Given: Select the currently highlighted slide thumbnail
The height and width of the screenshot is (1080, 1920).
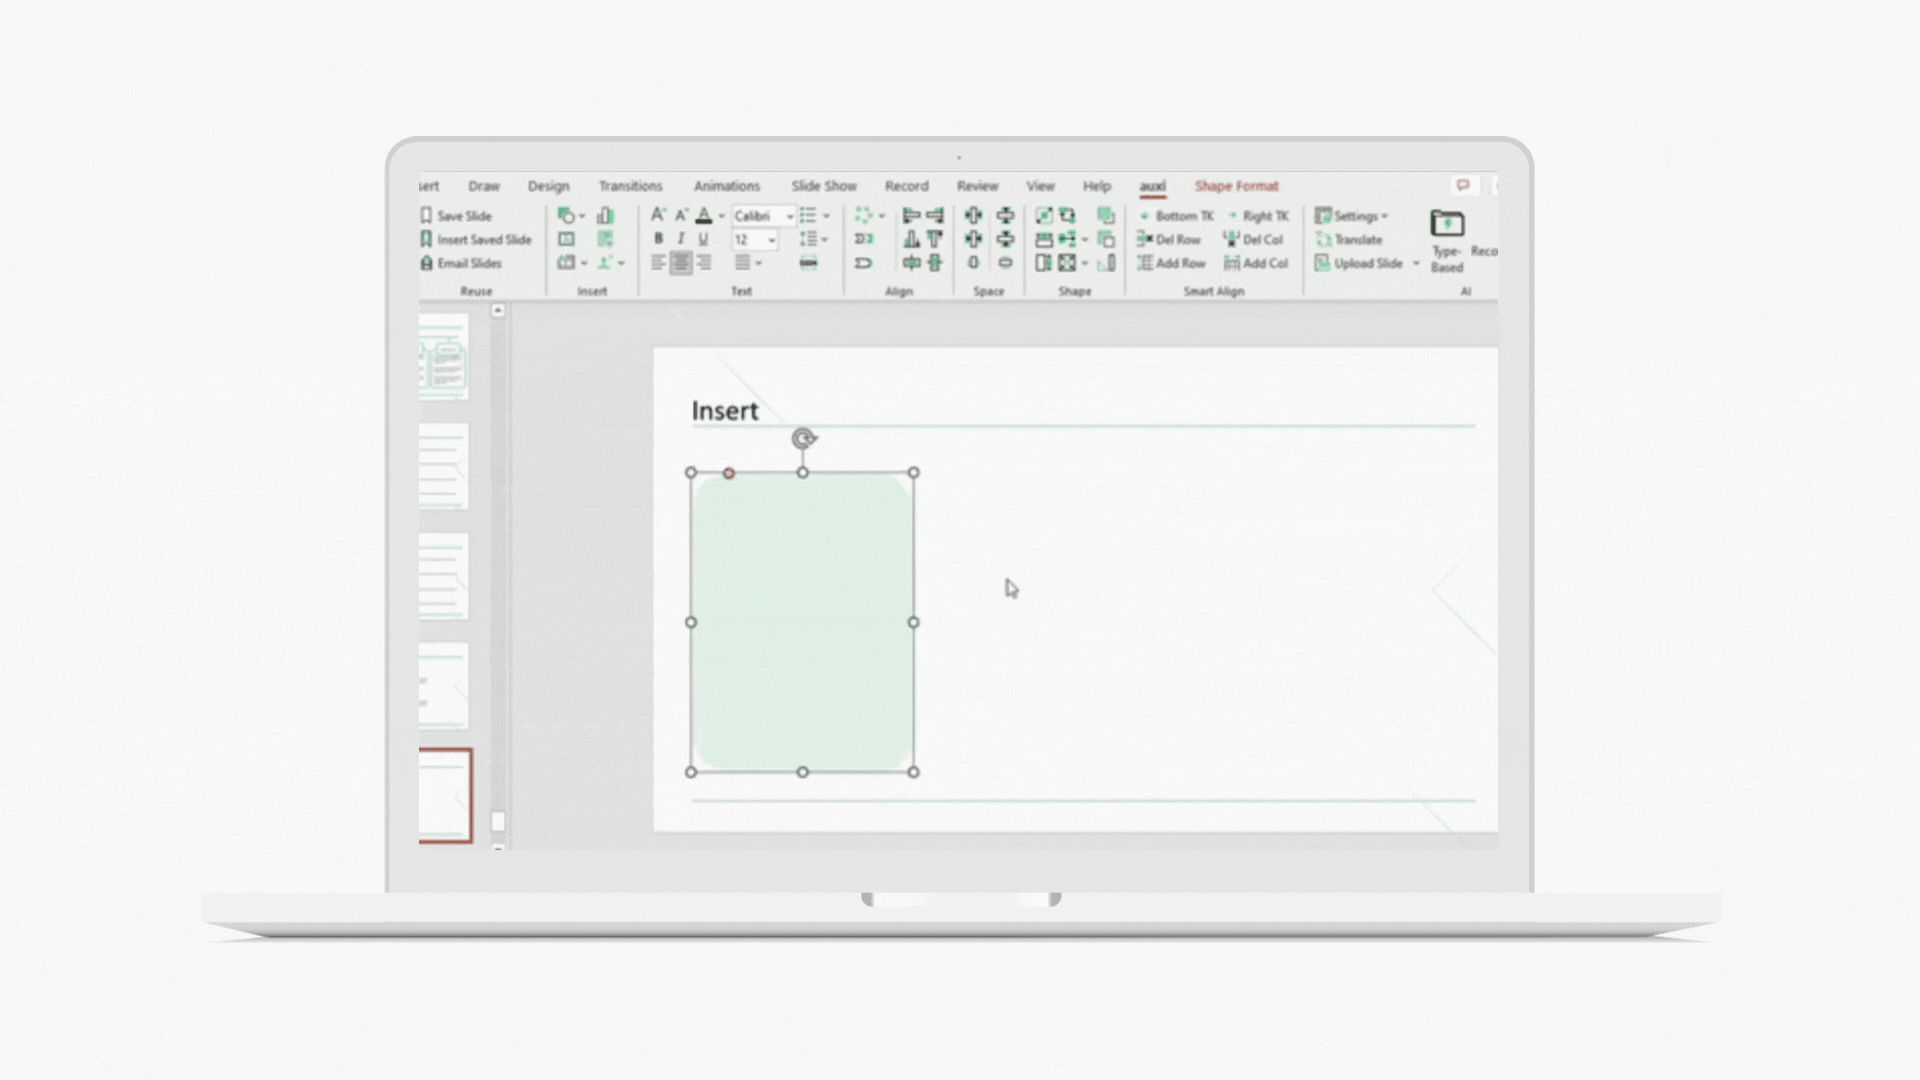Looking at the screenshot, I should click(445, 796).
